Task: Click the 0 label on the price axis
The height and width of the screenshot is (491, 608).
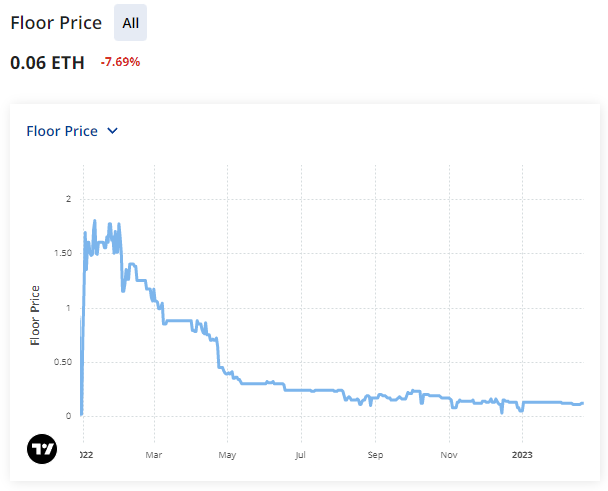Action: [x=68, y=415]
